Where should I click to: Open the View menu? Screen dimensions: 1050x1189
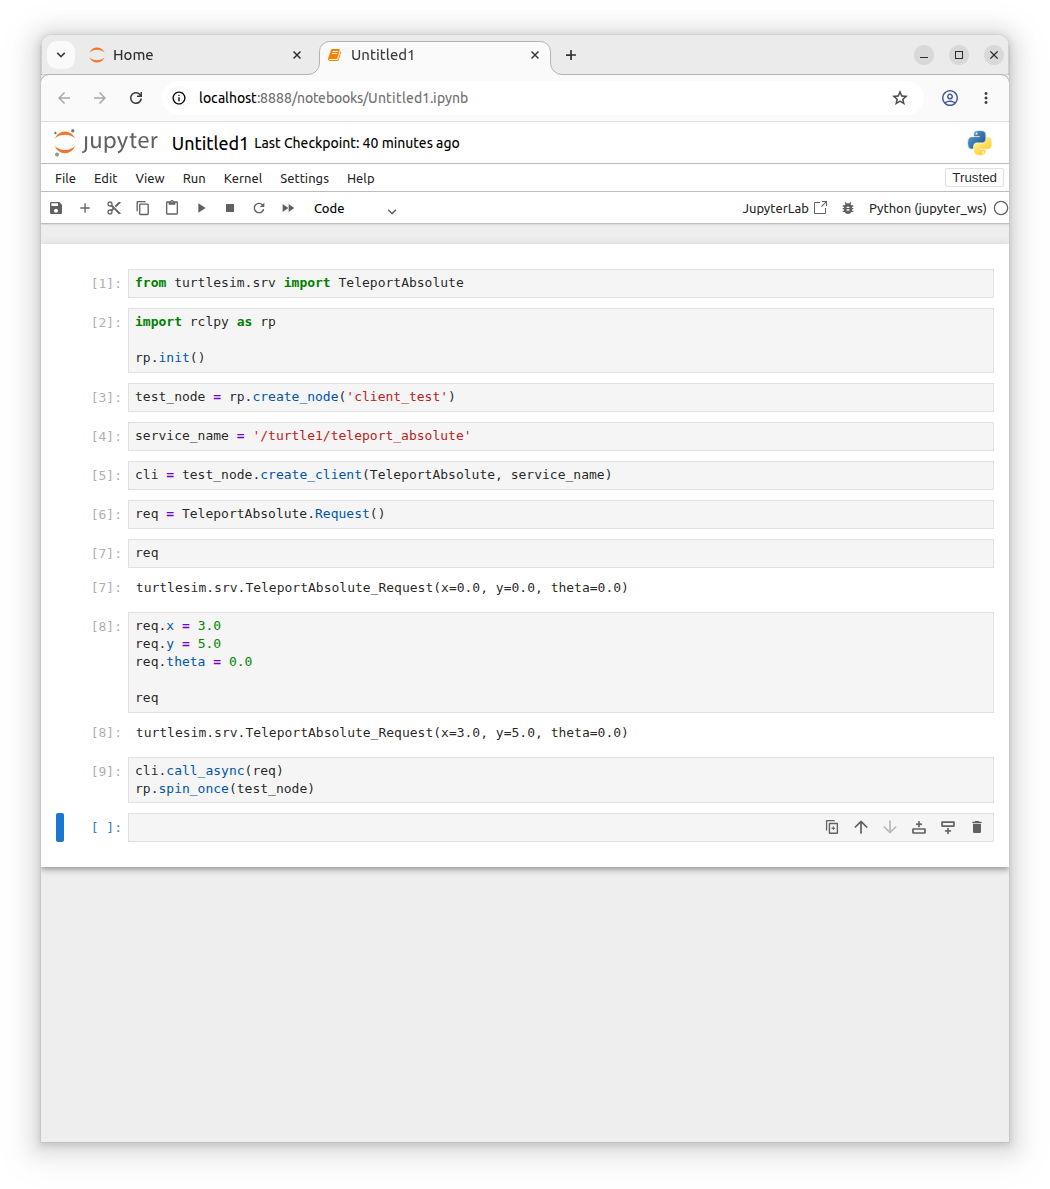click(x=149, y=178)
